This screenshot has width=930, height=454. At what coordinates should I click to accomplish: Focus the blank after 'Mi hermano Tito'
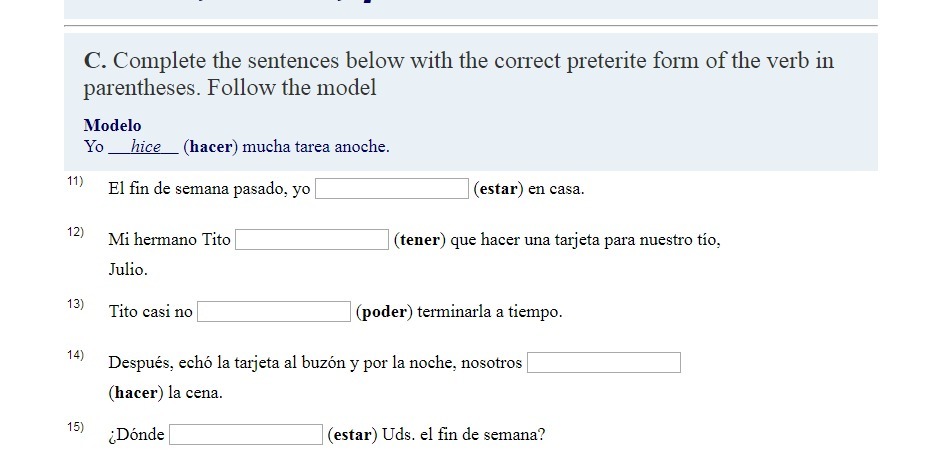(311, 240)
